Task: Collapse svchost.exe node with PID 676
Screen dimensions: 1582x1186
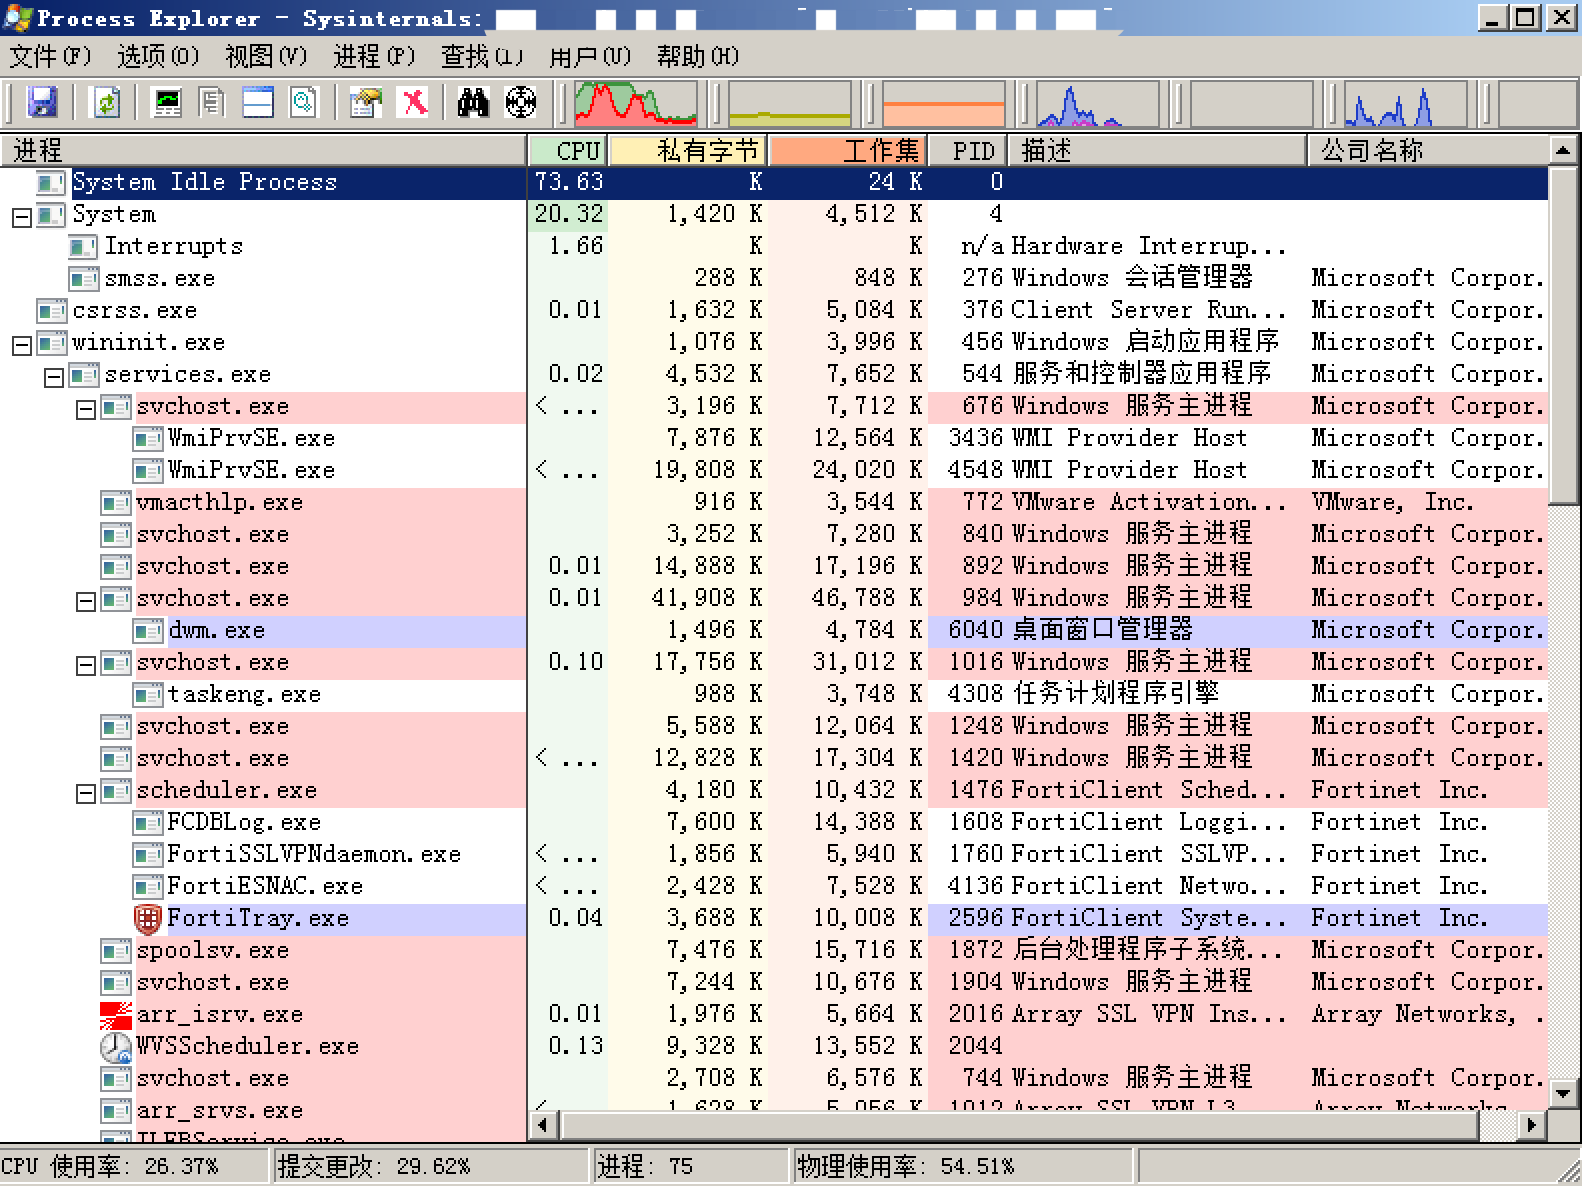Action: point(85,409)
